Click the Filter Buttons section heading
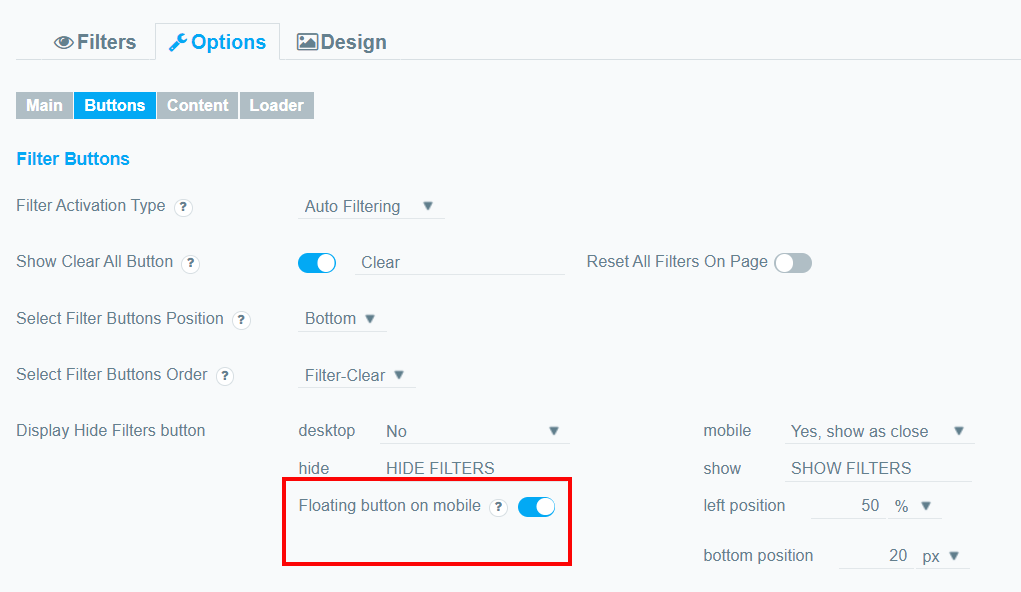Viewport: 1021px width, 592px height. pos(73,159)
